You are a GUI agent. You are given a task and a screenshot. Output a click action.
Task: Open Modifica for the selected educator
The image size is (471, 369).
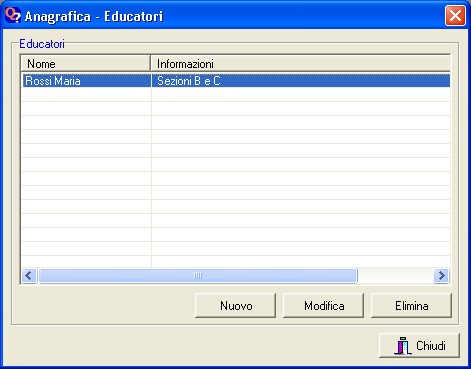click(323, 305)
